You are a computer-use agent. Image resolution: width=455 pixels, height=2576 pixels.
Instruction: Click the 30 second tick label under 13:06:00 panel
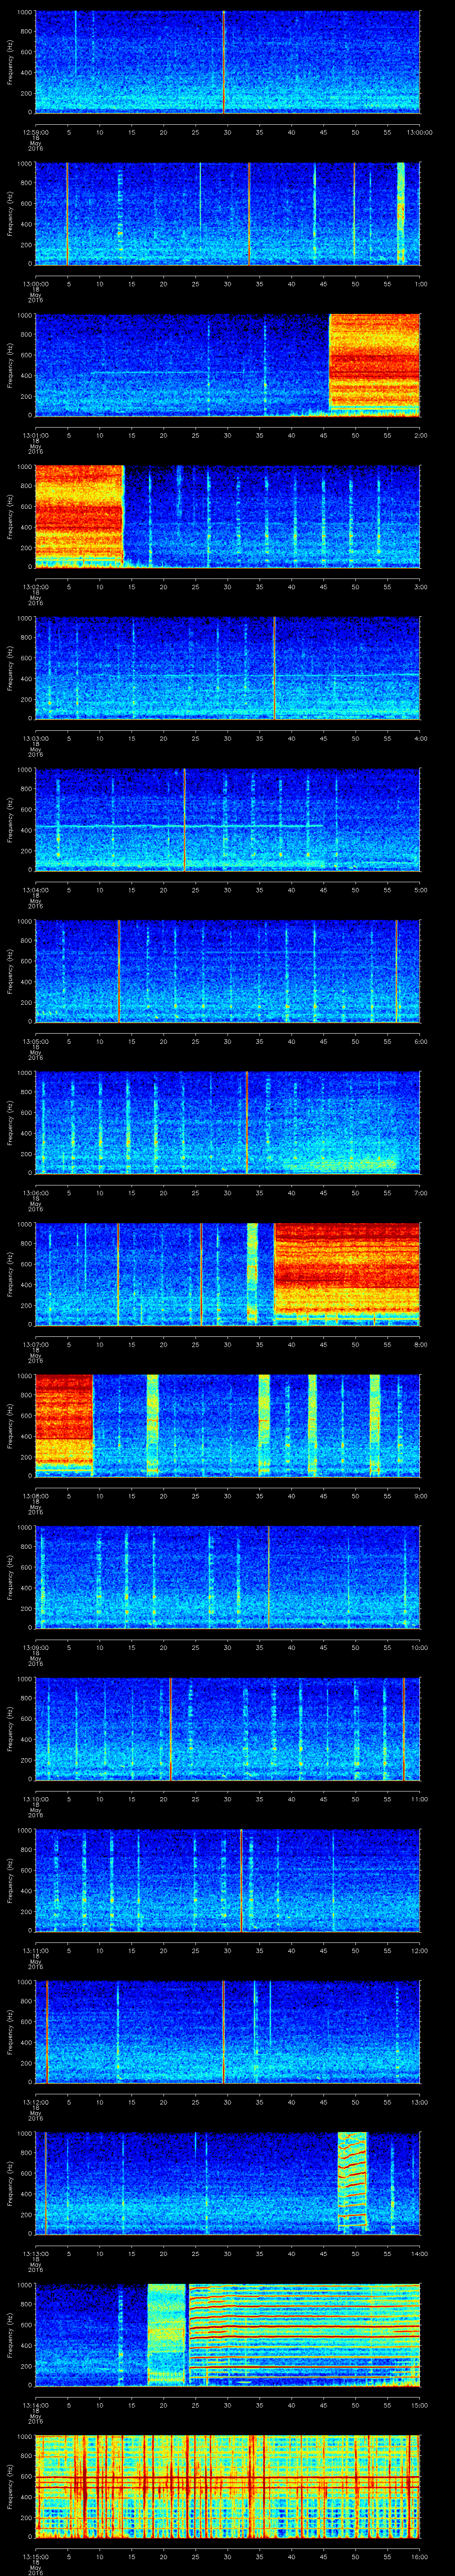tap(227, 1192)
